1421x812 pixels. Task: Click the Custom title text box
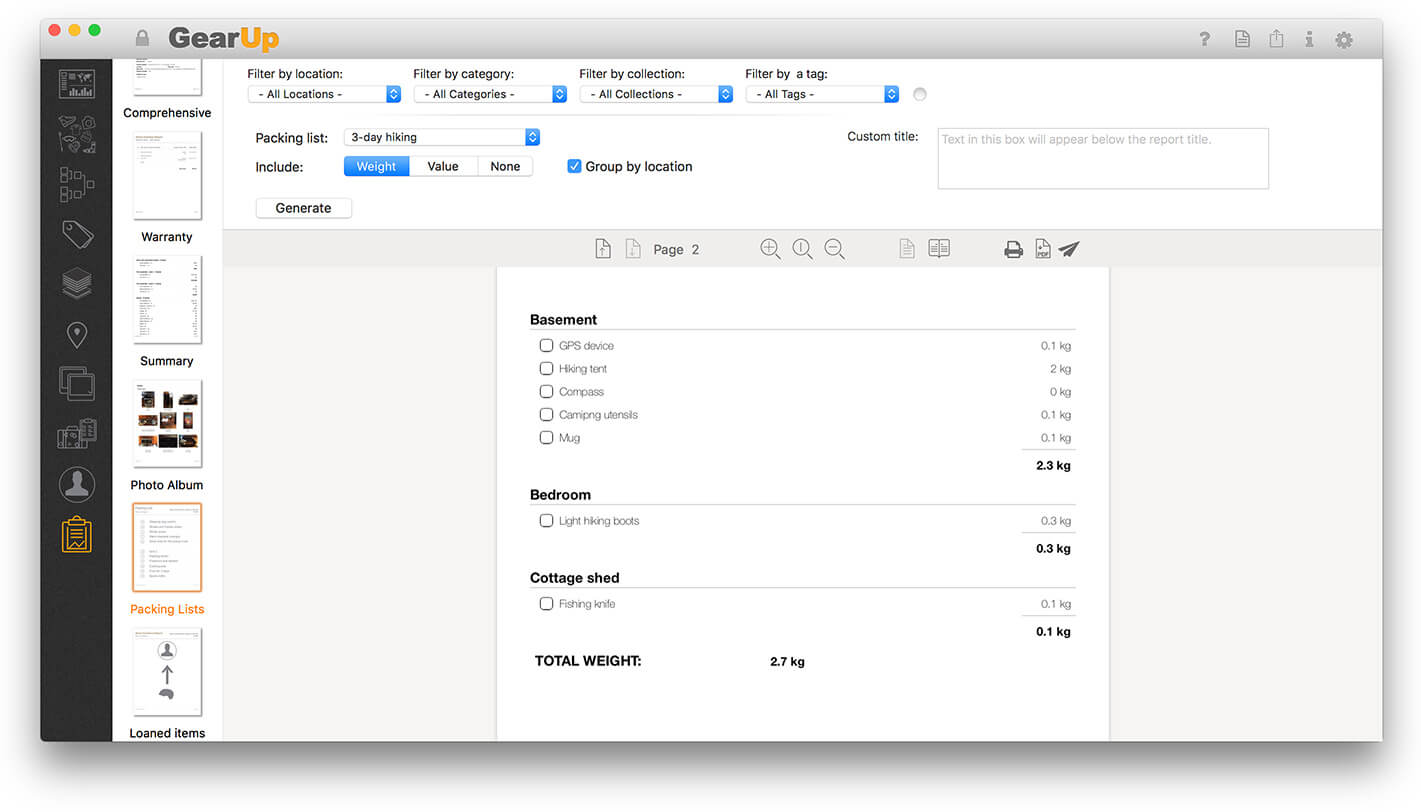tap(1102, 158)
